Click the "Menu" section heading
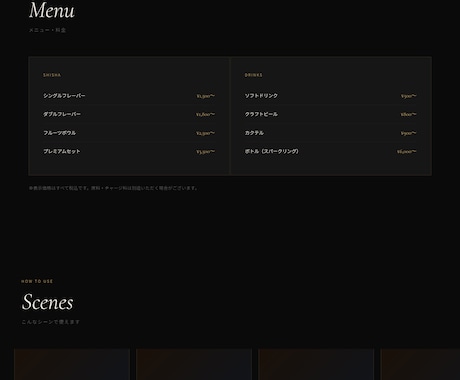This screenshot has width=460, height=380. pyautogui.click(x=52, y=10)
